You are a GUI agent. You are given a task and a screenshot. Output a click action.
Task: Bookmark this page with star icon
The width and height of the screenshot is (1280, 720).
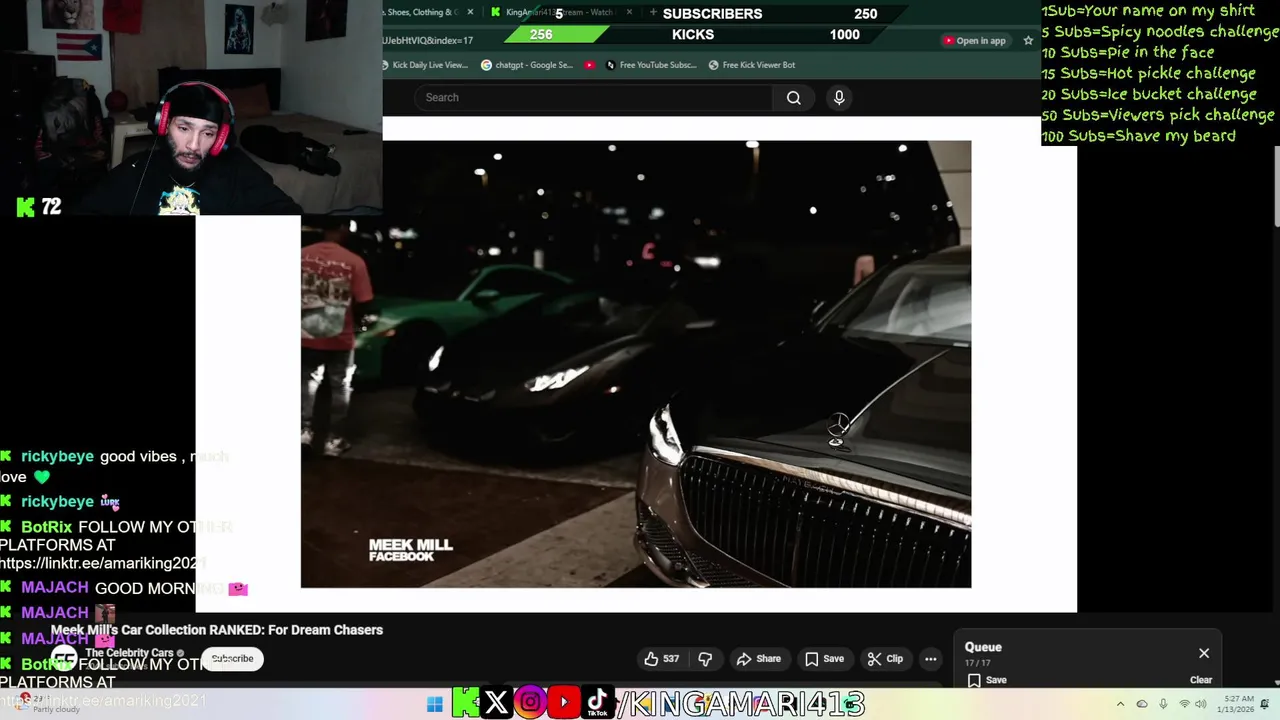[x=1027, y=41]
